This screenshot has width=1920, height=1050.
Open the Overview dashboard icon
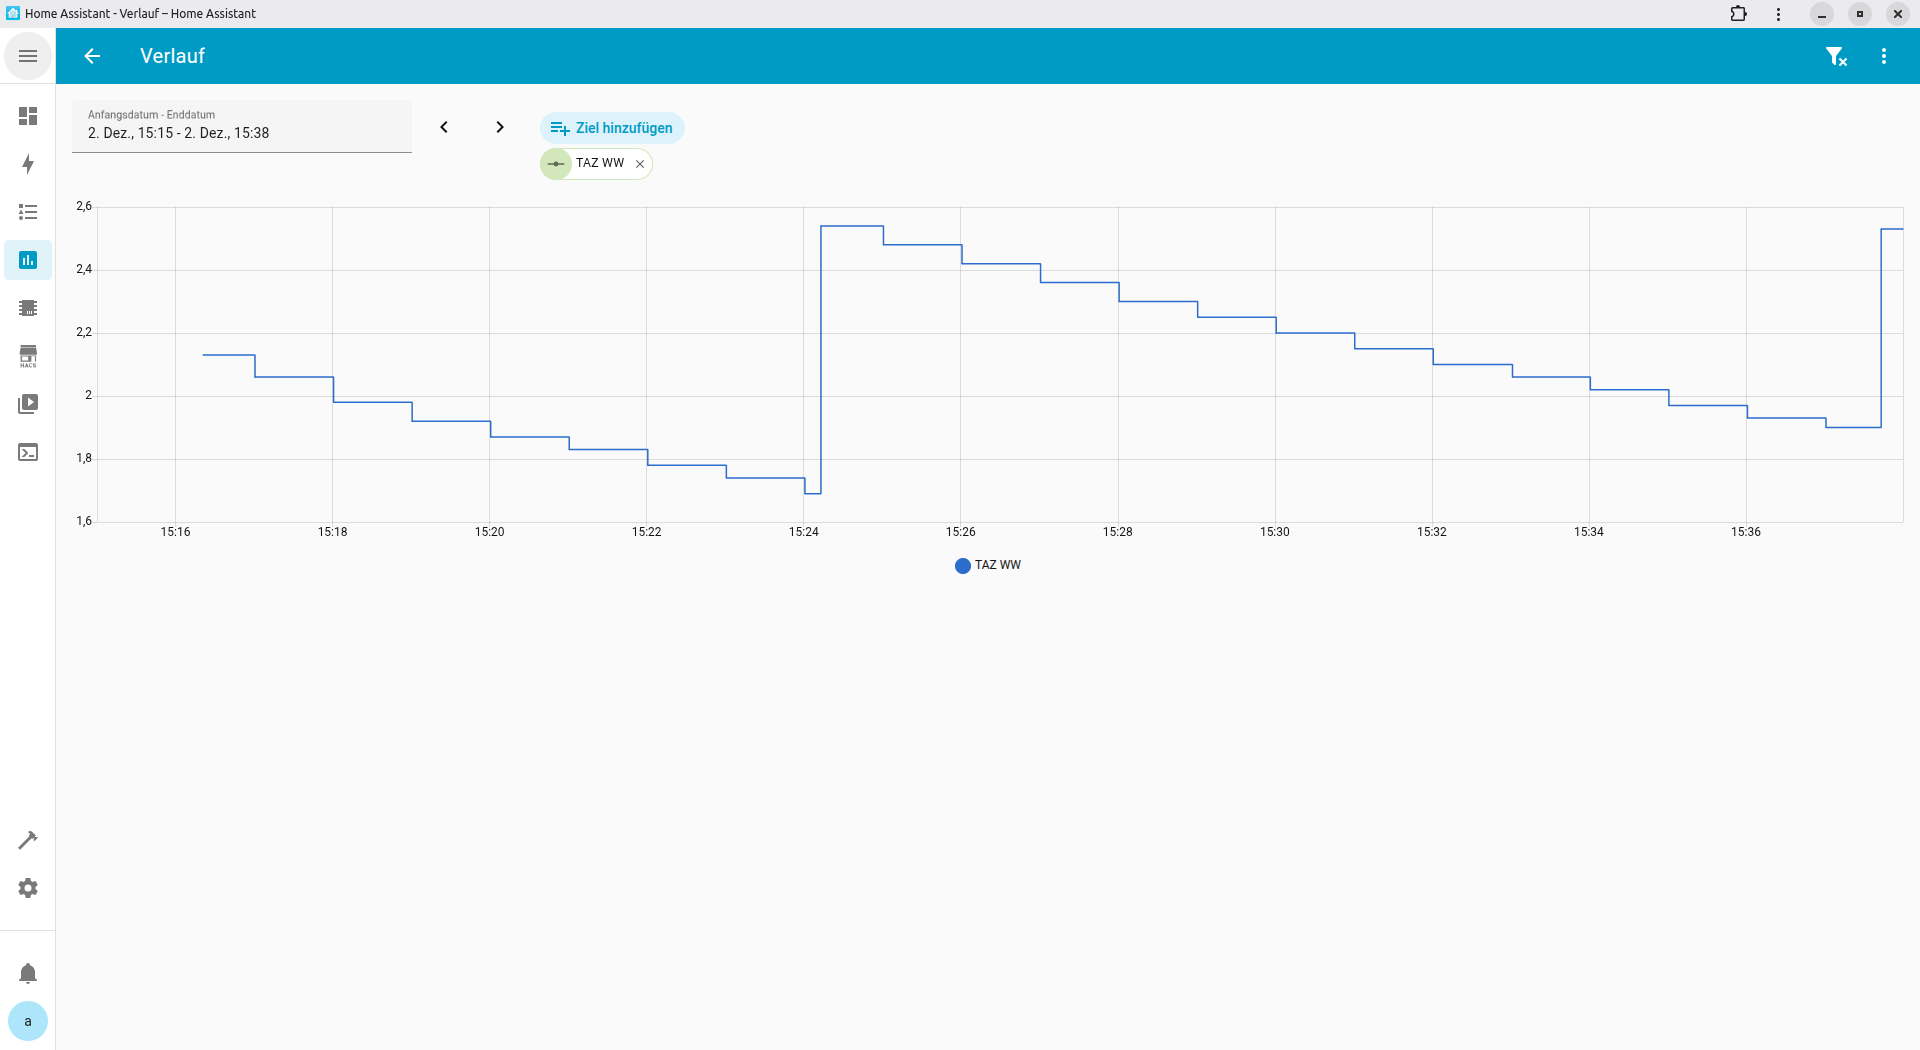coord(28,116)
